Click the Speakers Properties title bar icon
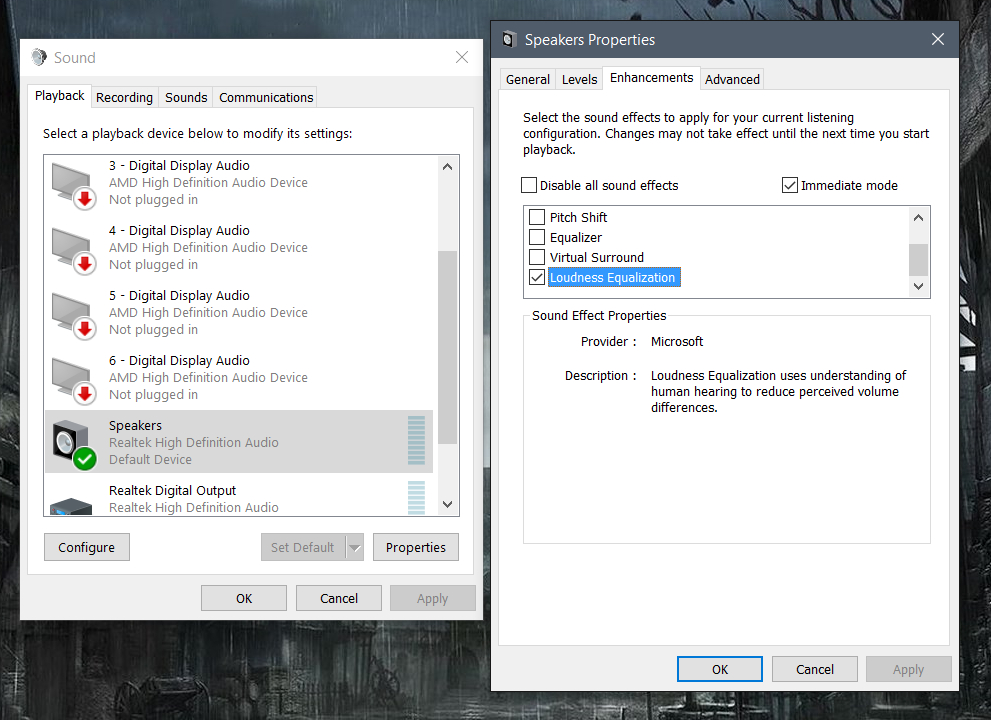 click(x=509, y=40)
